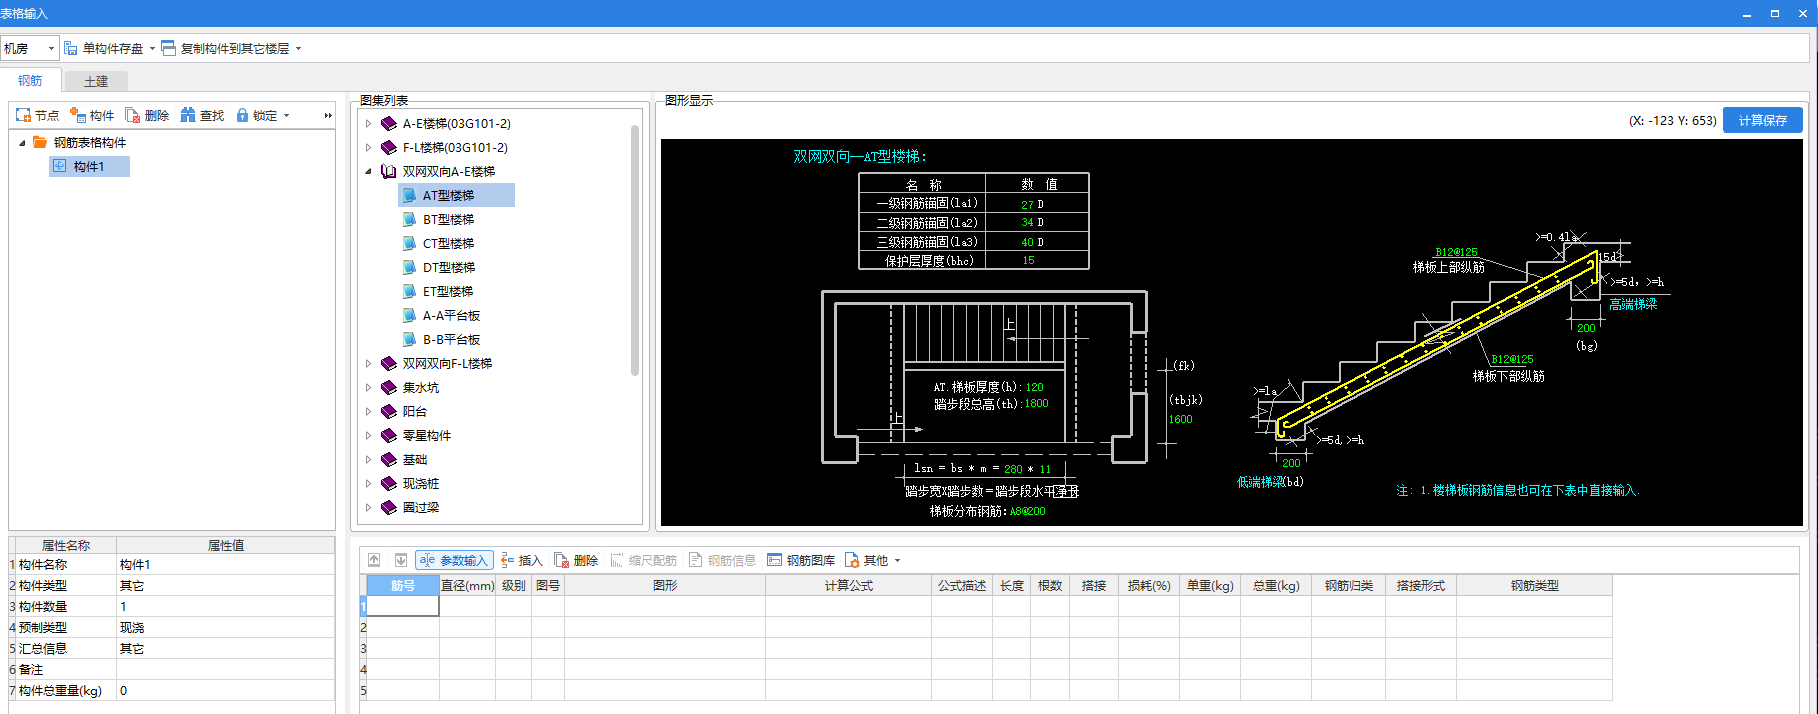
Task: Click the 计算保存 button
Action: click(x=1763, y=120)
